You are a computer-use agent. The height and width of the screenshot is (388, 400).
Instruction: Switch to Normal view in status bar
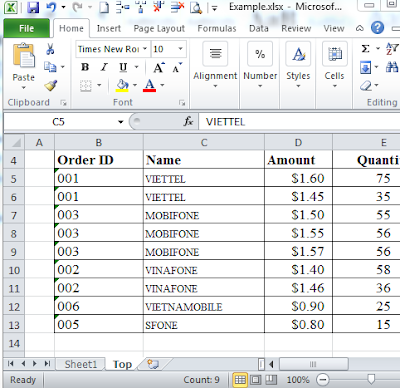pyautogui.click(x=240, y=380)
